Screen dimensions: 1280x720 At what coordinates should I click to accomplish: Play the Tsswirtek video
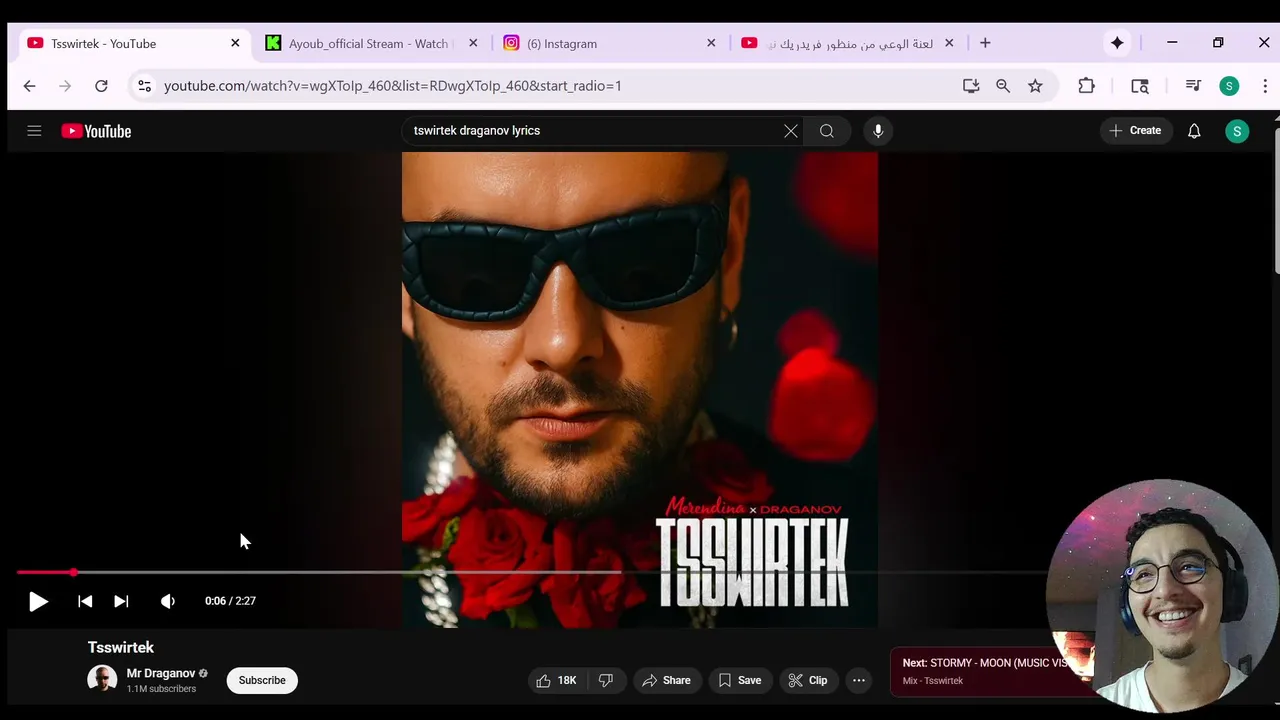[x=38, y=601]
